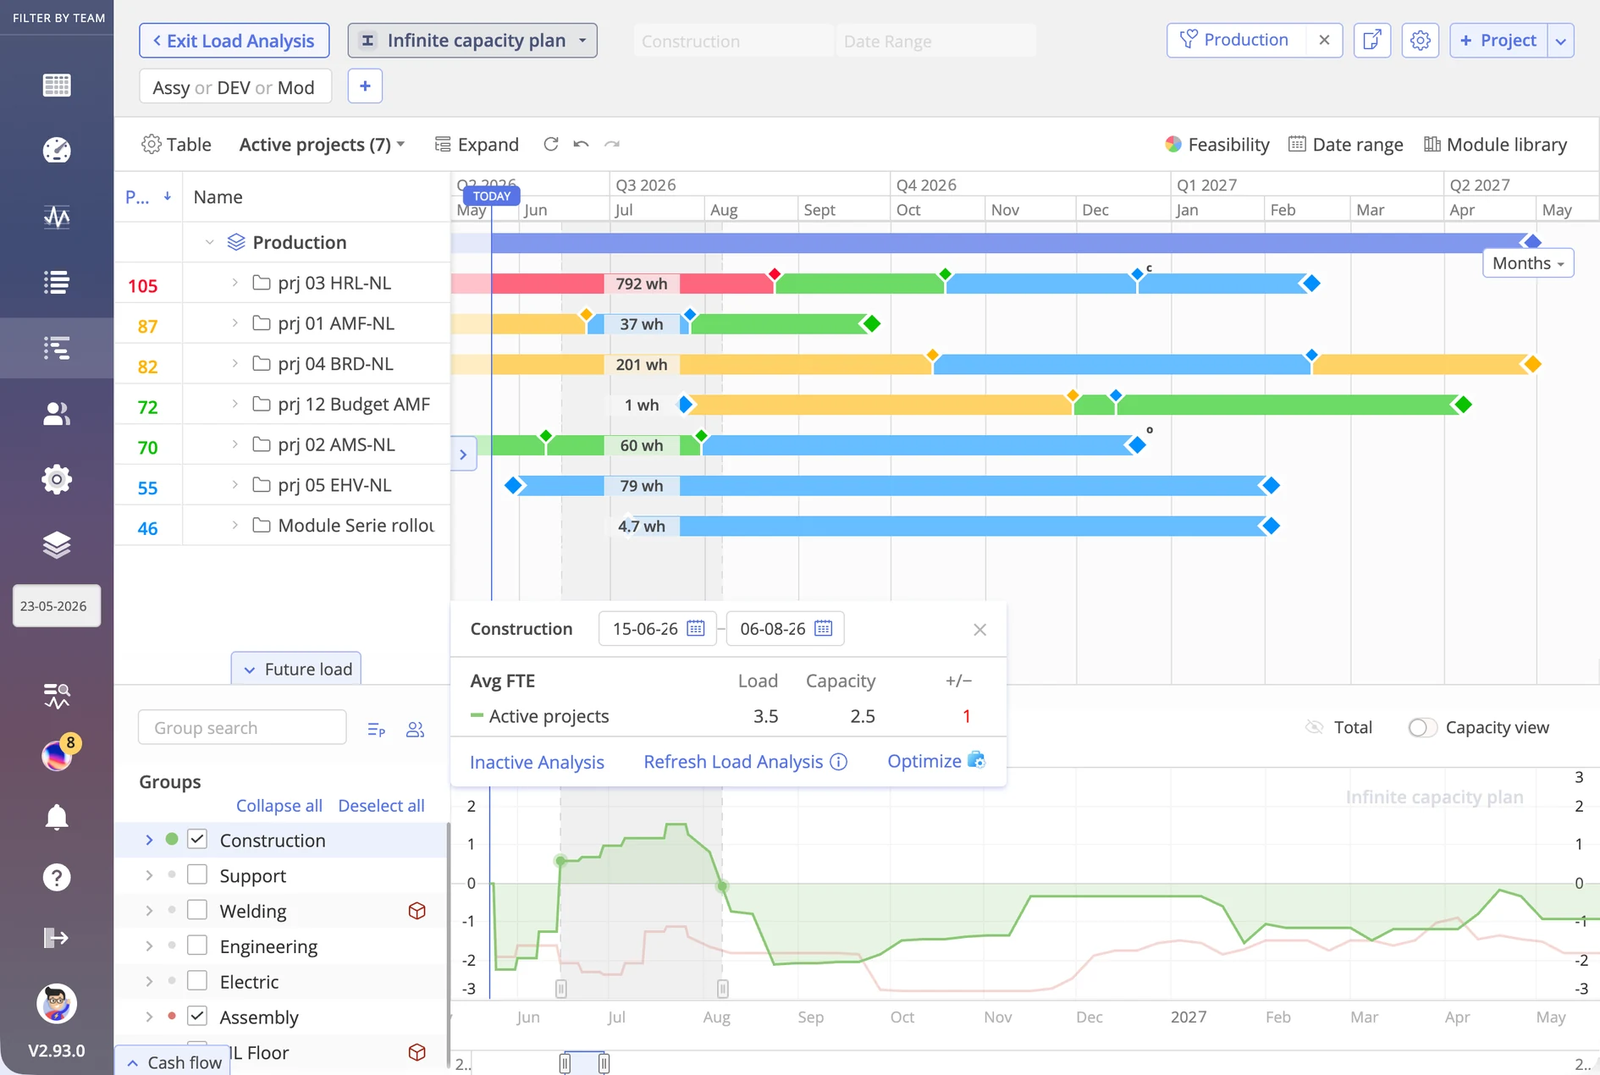Open the Date range option
The width and height of the screenshot is (1600, 1075).
click(x=1346, y=144)
